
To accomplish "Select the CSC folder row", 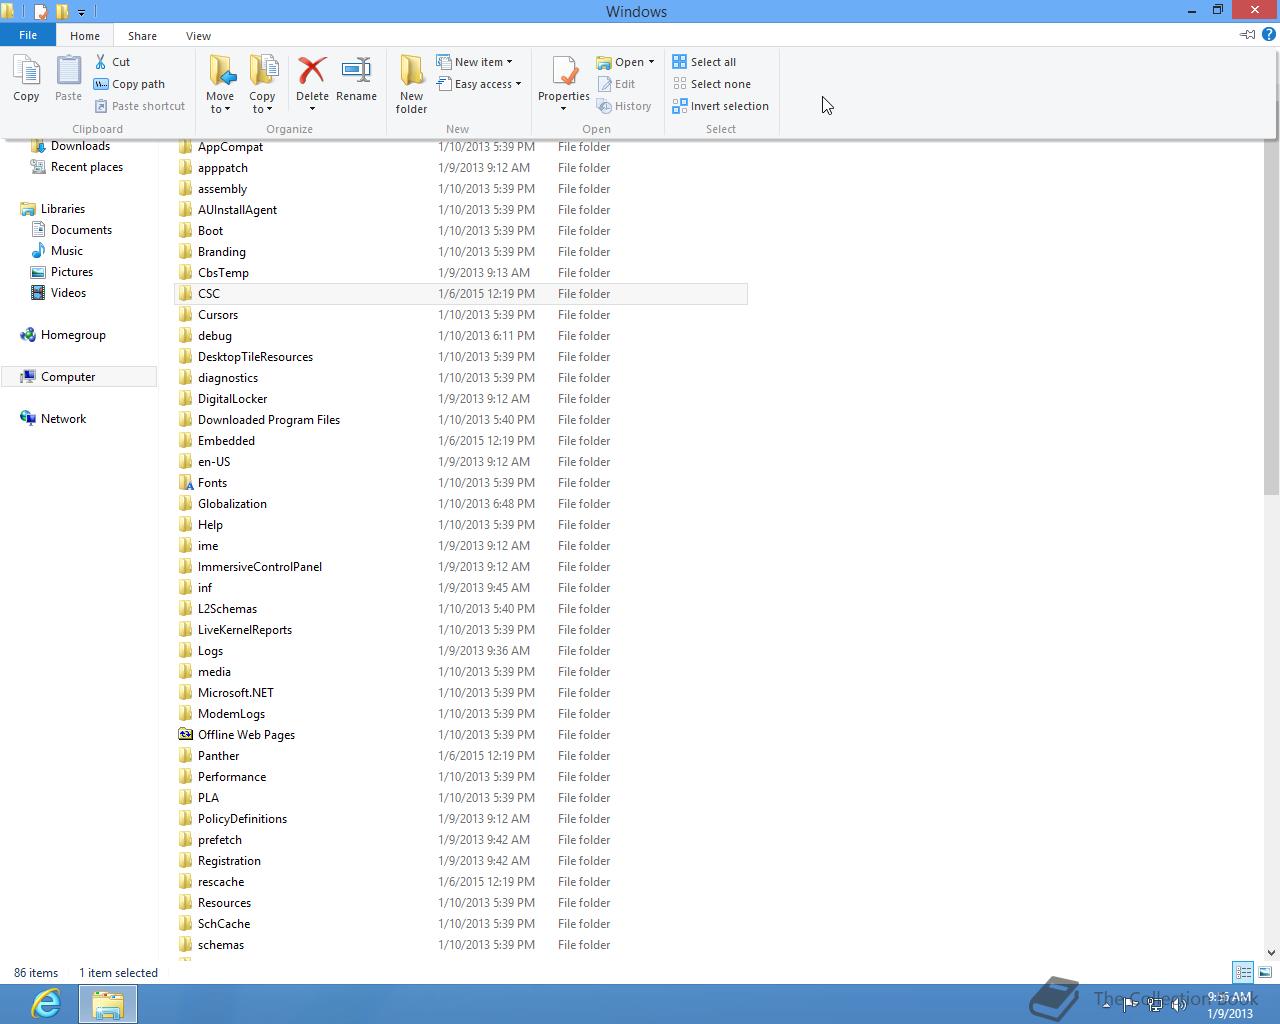I will click(x=461, y=294).
